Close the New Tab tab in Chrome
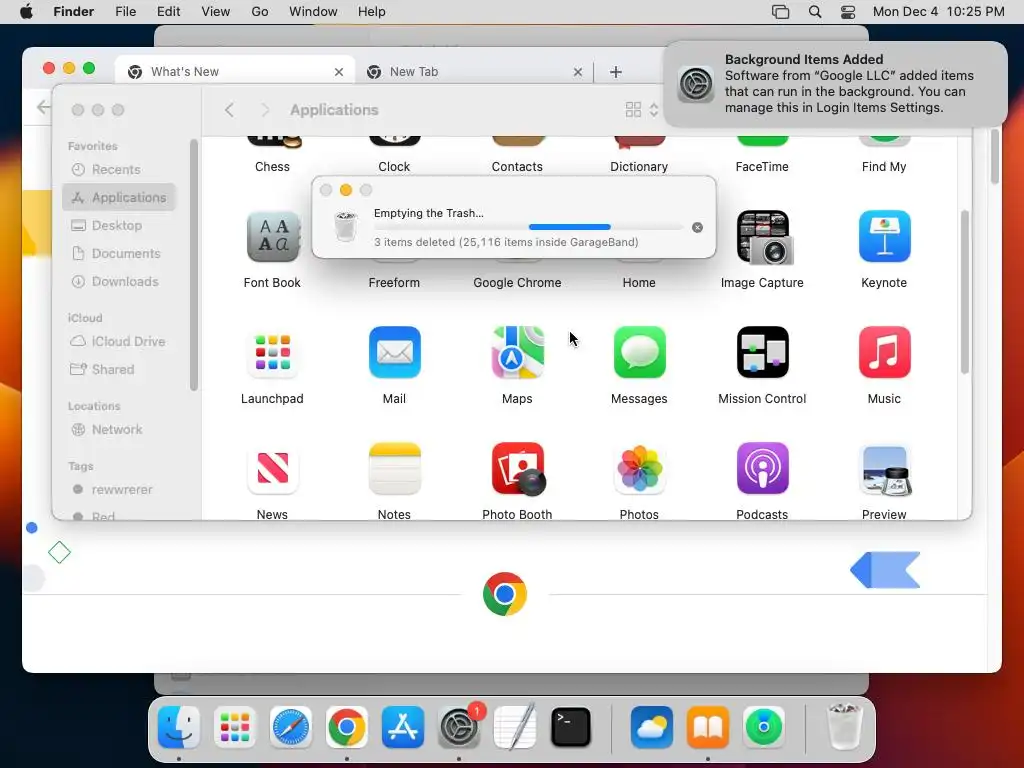This screenshot has width=1024, height=768. (x=578, y=72)
